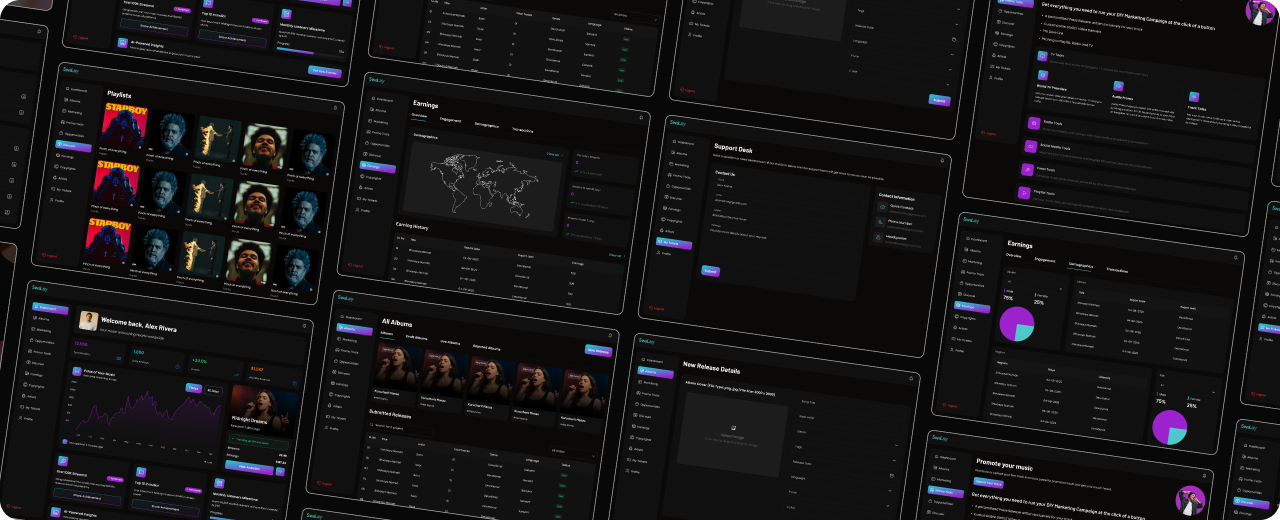Image resolution: width=1280 pixels, height=520 pixels.
Task: Click the Logout icon in the Playlists screen sidebar
Action: pos(43,256)
